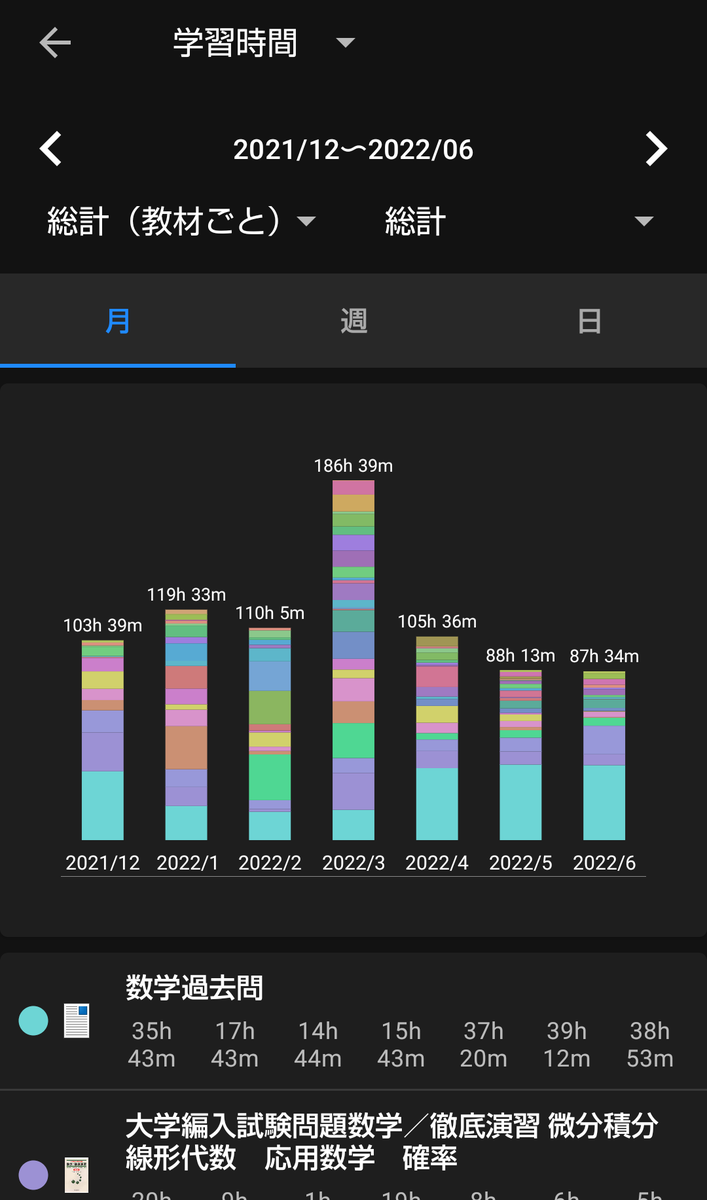Tap the 2021/12 stacked bar
The image size is (707, 1200).
(102, 740)
